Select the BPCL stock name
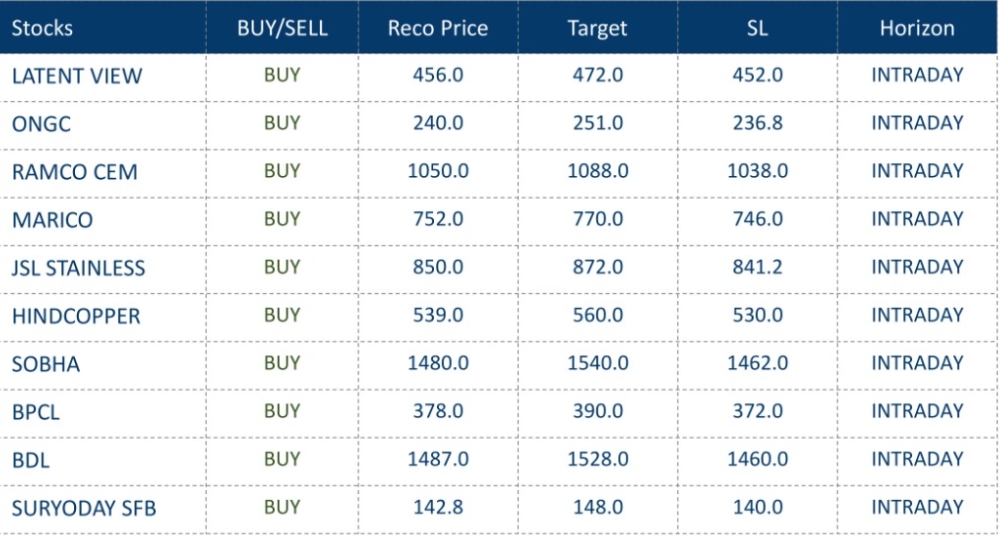 pos(36,412)
